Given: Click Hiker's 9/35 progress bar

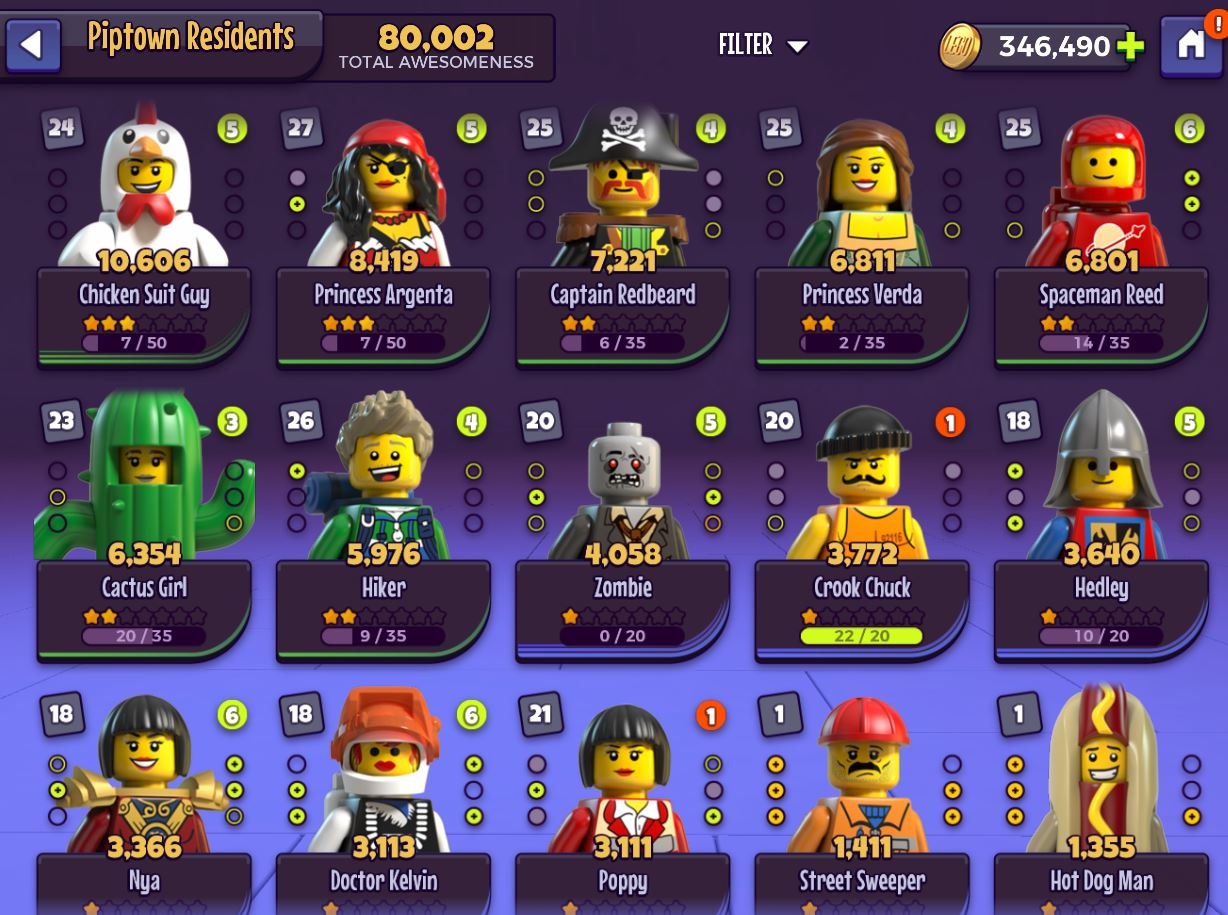Looking at the screenshot, I should click(x=383, y=637).
